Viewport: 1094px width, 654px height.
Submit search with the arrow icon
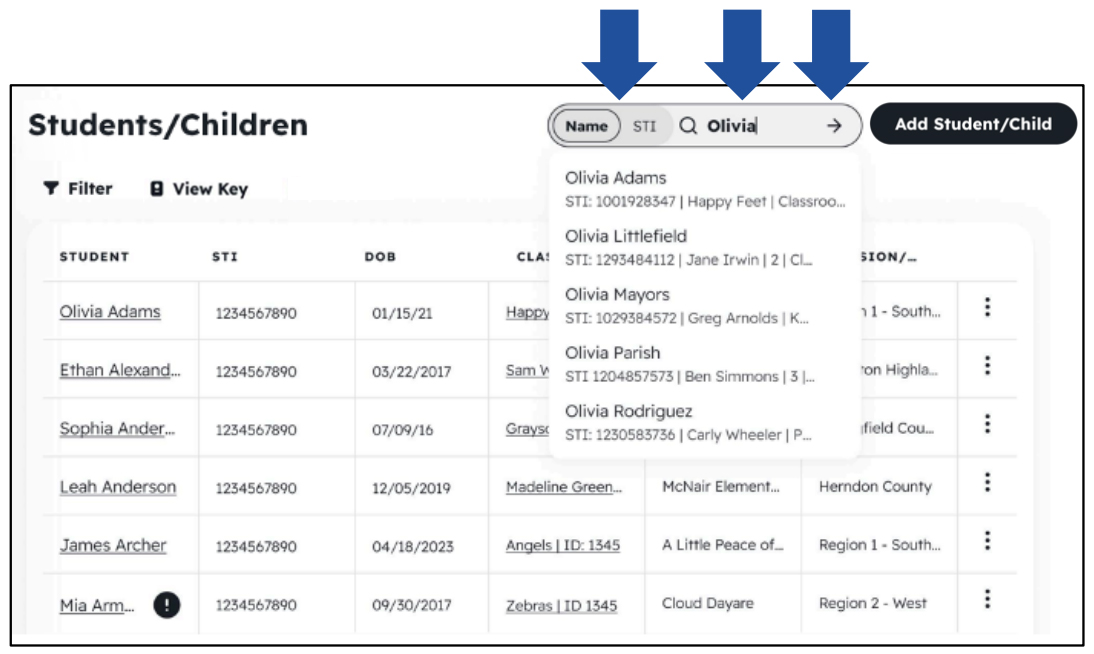pos(834,126)
